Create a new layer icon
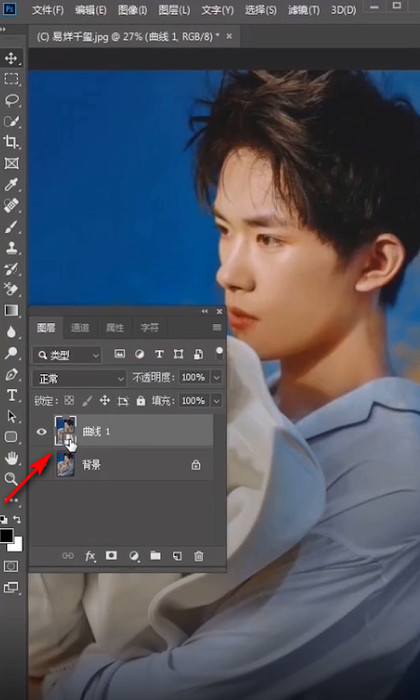 (177, 556)
